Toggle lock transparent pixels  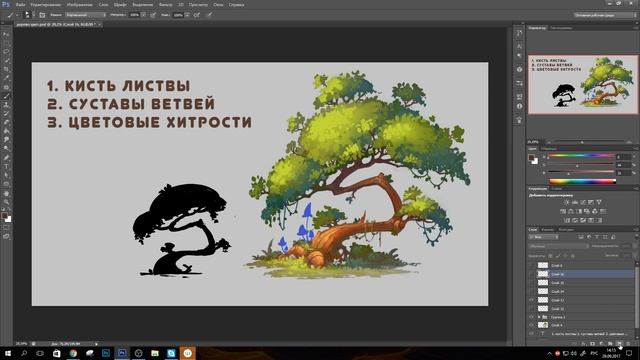point(550,256)
